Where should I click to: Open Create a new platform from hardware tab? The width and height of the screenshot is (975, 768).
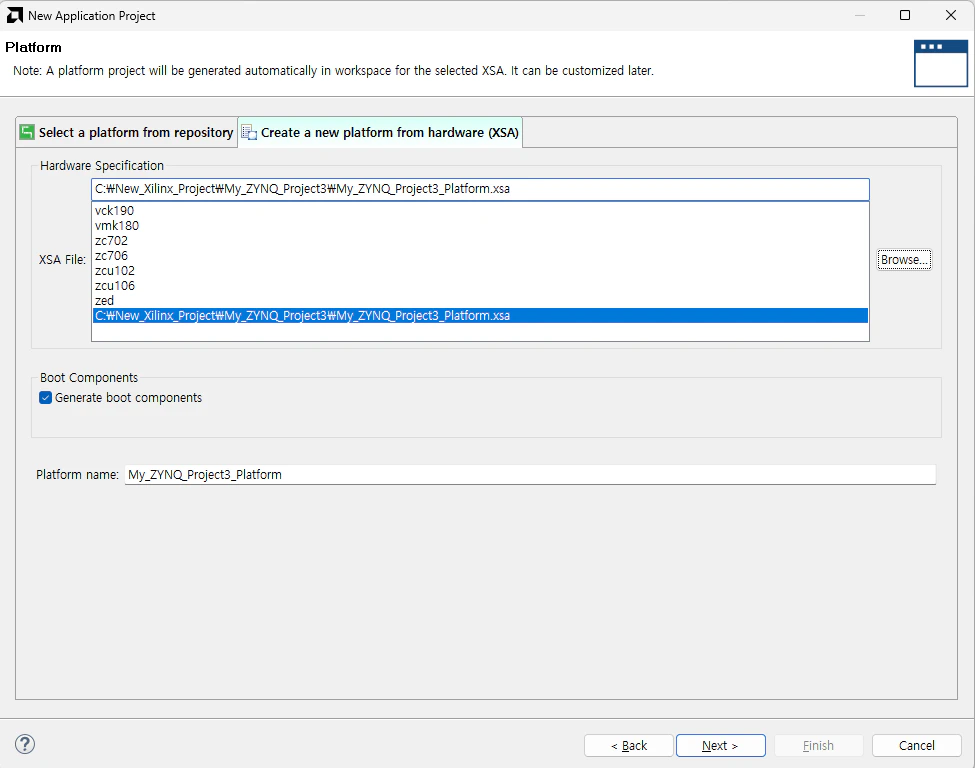coord(381,132)
